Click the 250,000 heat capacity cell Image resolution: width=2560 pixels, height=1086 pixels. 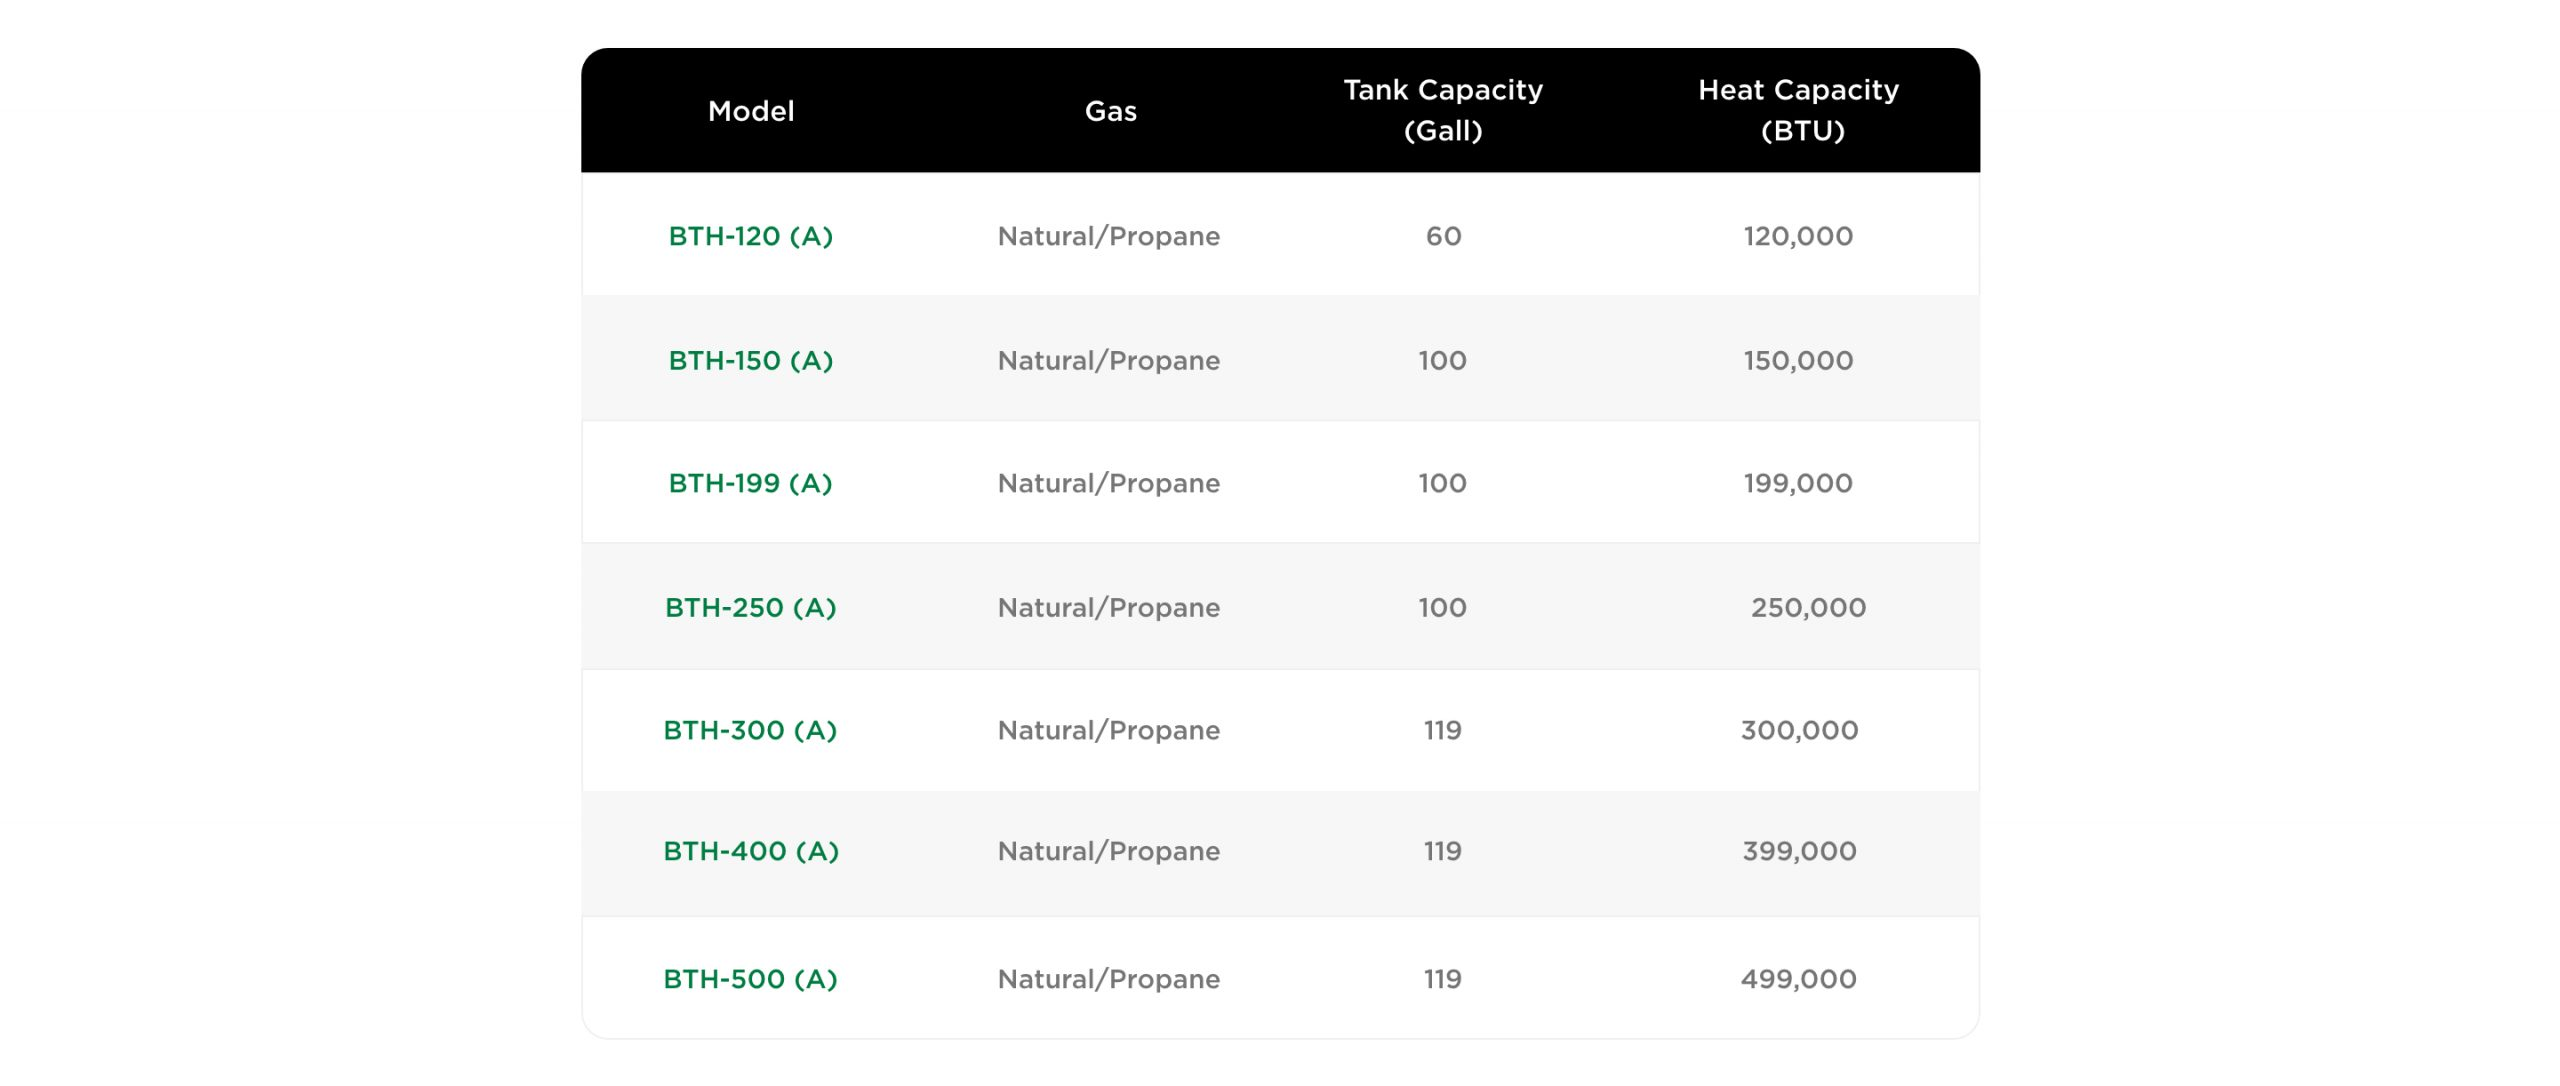(1807, 607)
